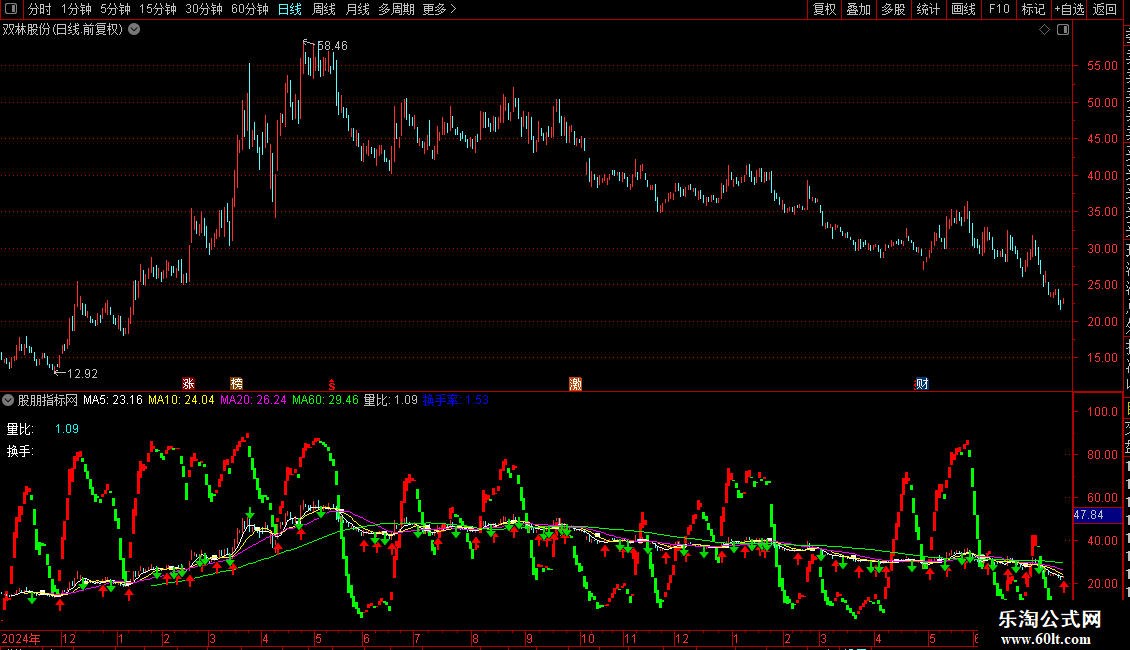Switch to the 5分钟 period tab
The image size is (1130, 650).
115,9
